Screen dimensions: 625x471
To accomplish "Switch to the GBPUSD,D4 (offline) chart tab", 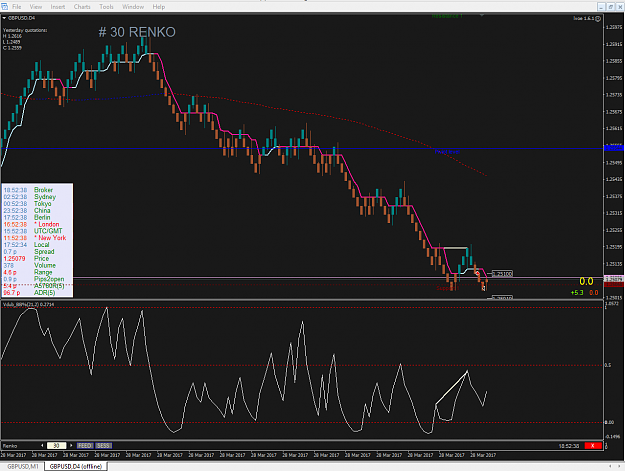I will click(x=76, y=466).
